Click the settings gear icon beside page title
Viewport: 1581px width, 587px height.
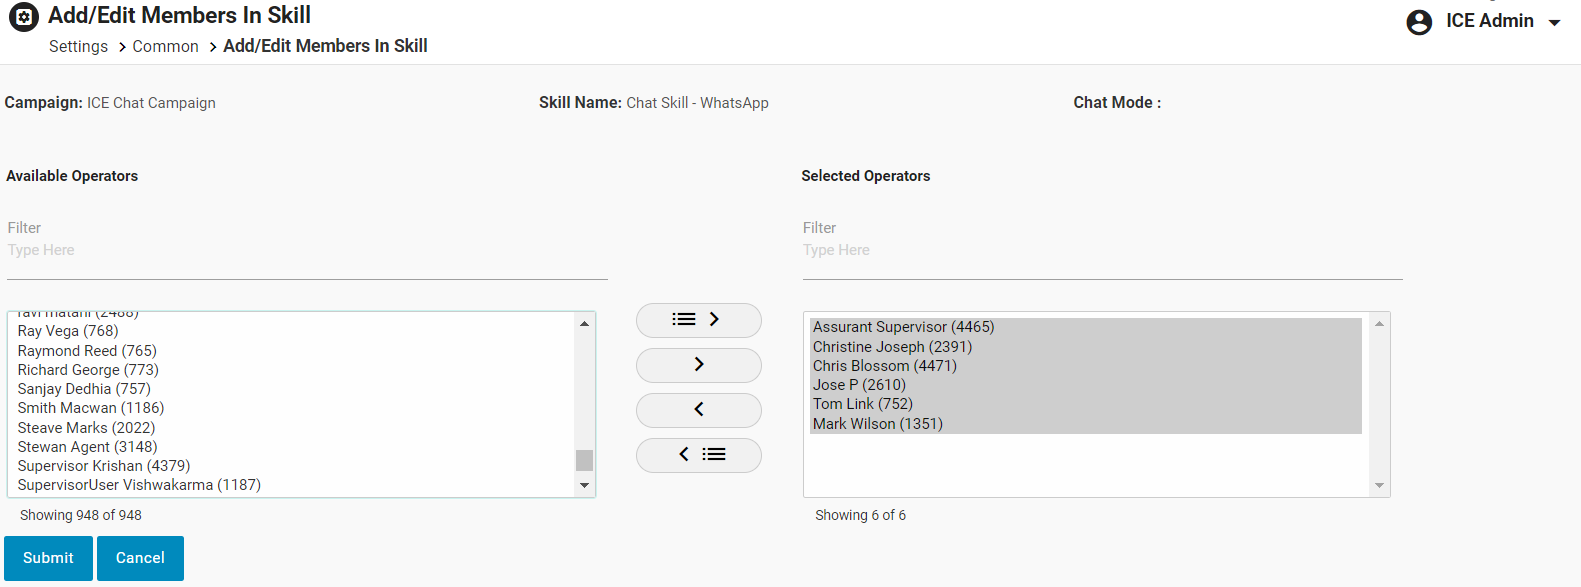[x=24, y=16]
